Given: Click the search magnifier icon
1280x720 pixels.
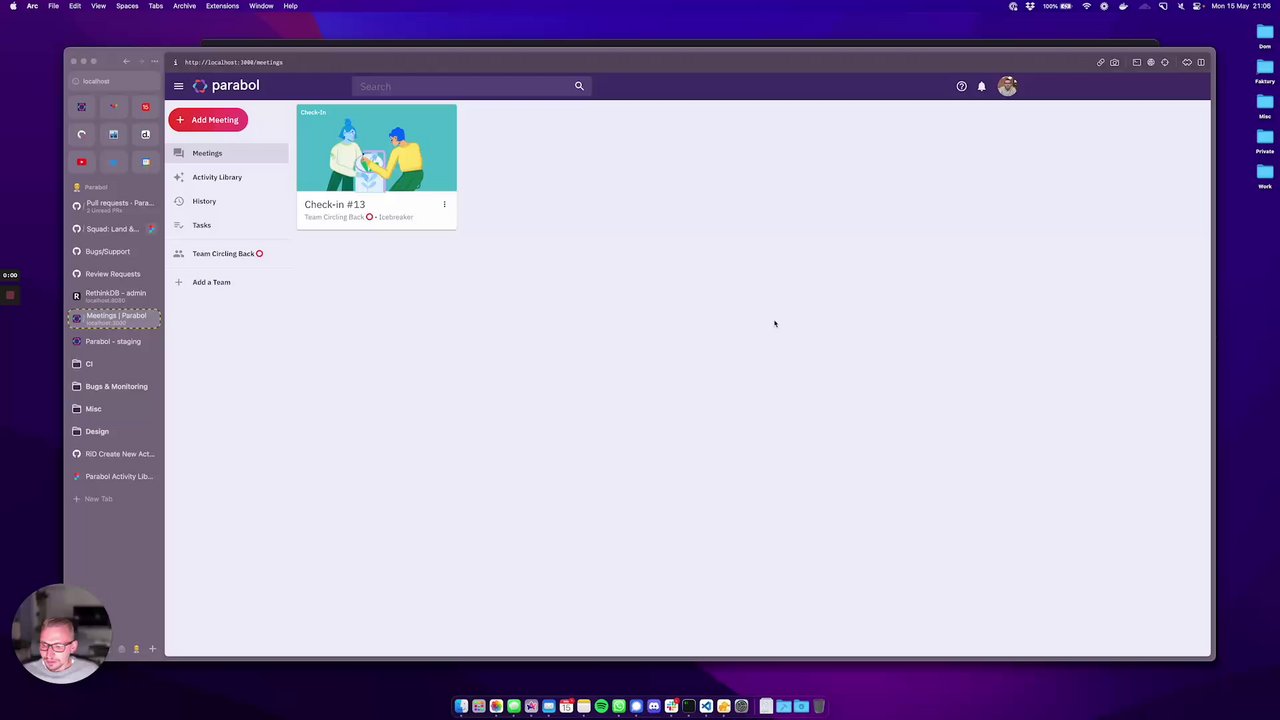Looking at the screenshot, I should pyautogui.click(x=579, y=86).
